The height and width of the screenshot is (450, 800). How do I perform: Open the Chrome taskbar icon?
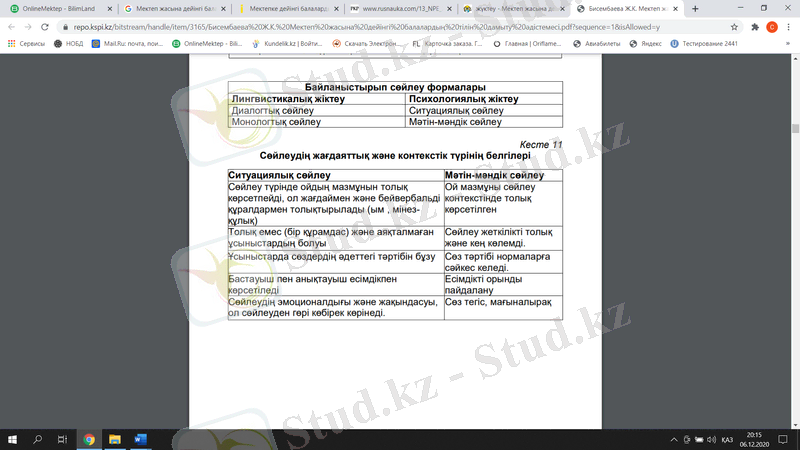89,439
